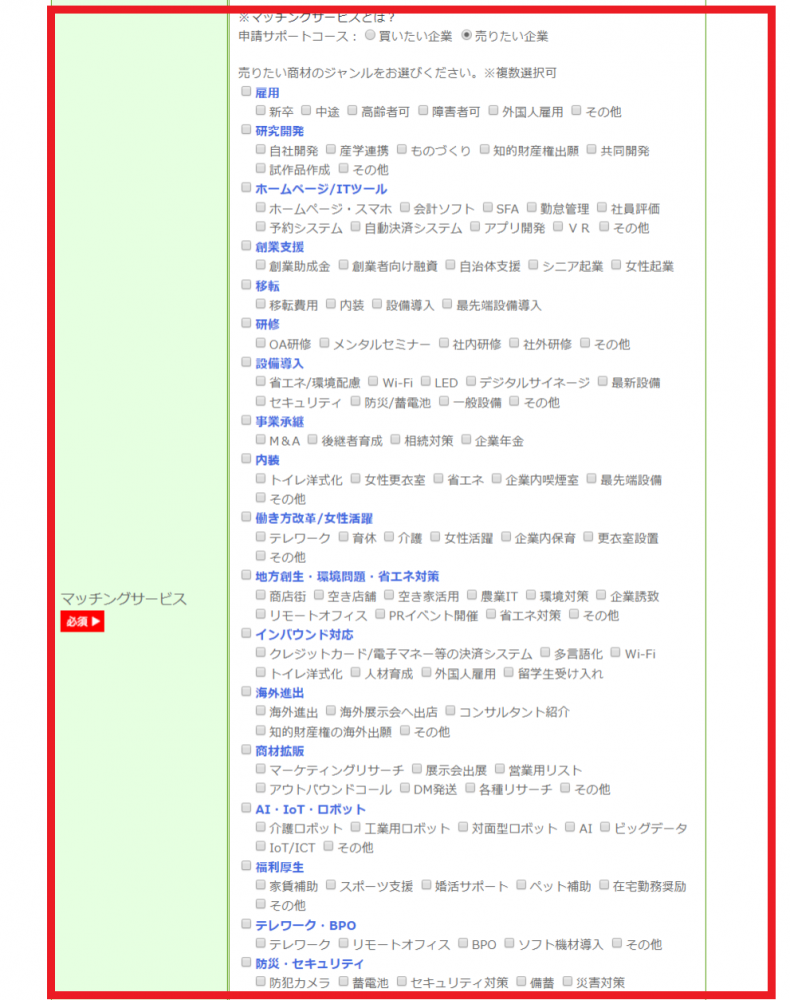
Task: Select the 買いたい企業 radio button
Action: pos(370,36)
